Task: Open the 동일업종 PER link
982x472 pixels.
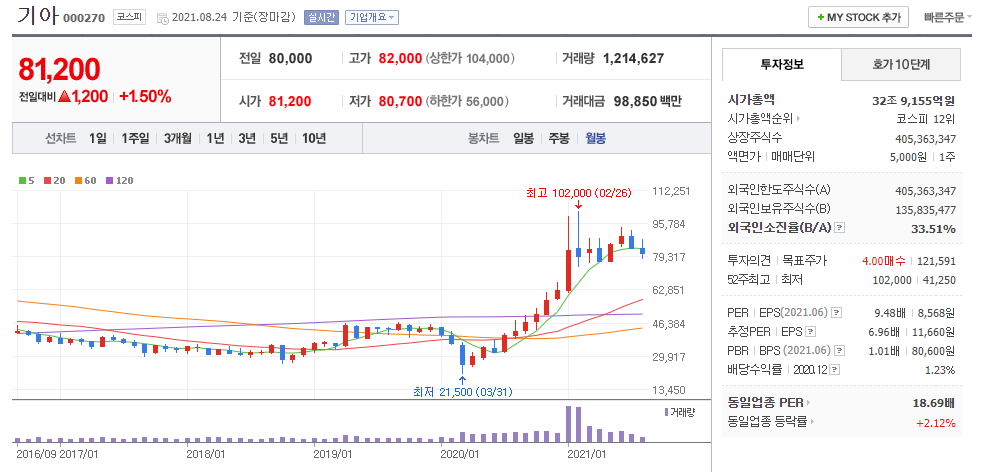Action: (768, 403)
